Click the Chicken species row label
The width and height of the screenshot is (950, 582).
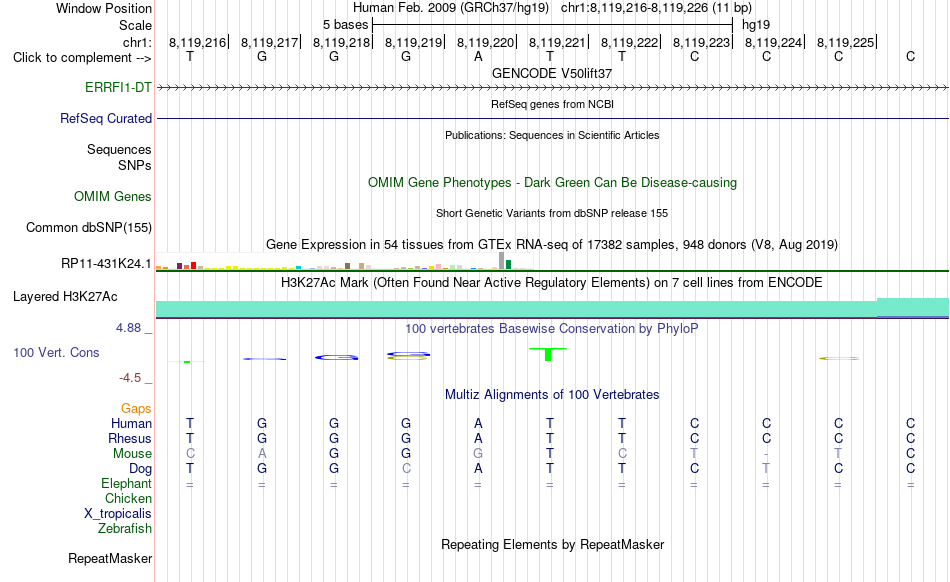coord(128,498)
